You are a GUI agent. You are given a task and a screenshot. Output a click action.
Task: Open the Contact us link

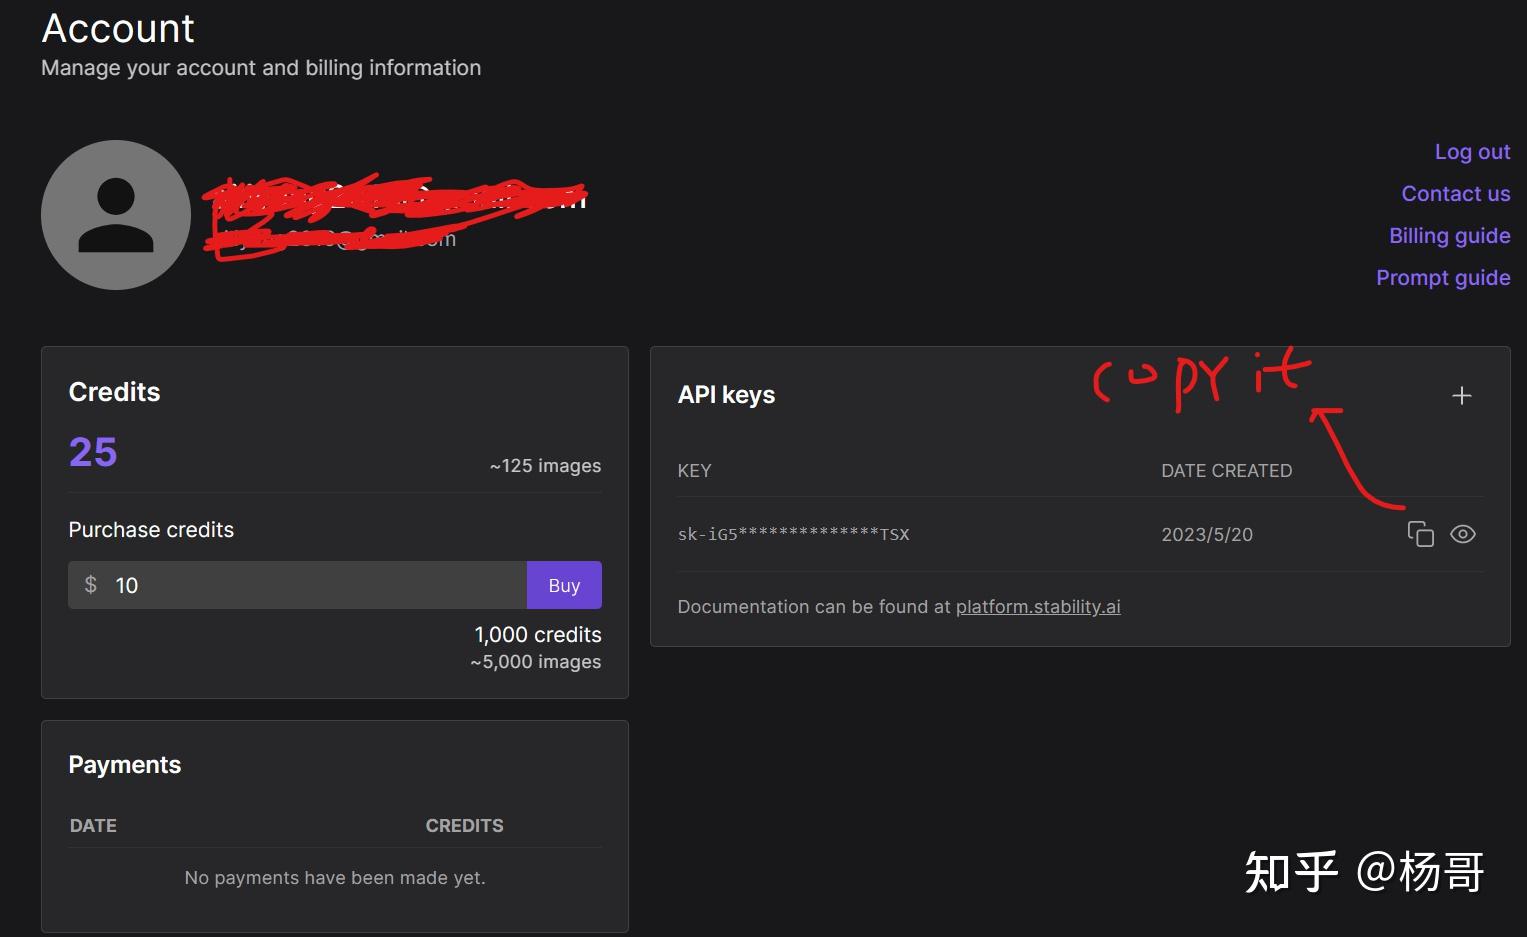click(x=1455, y=194)
